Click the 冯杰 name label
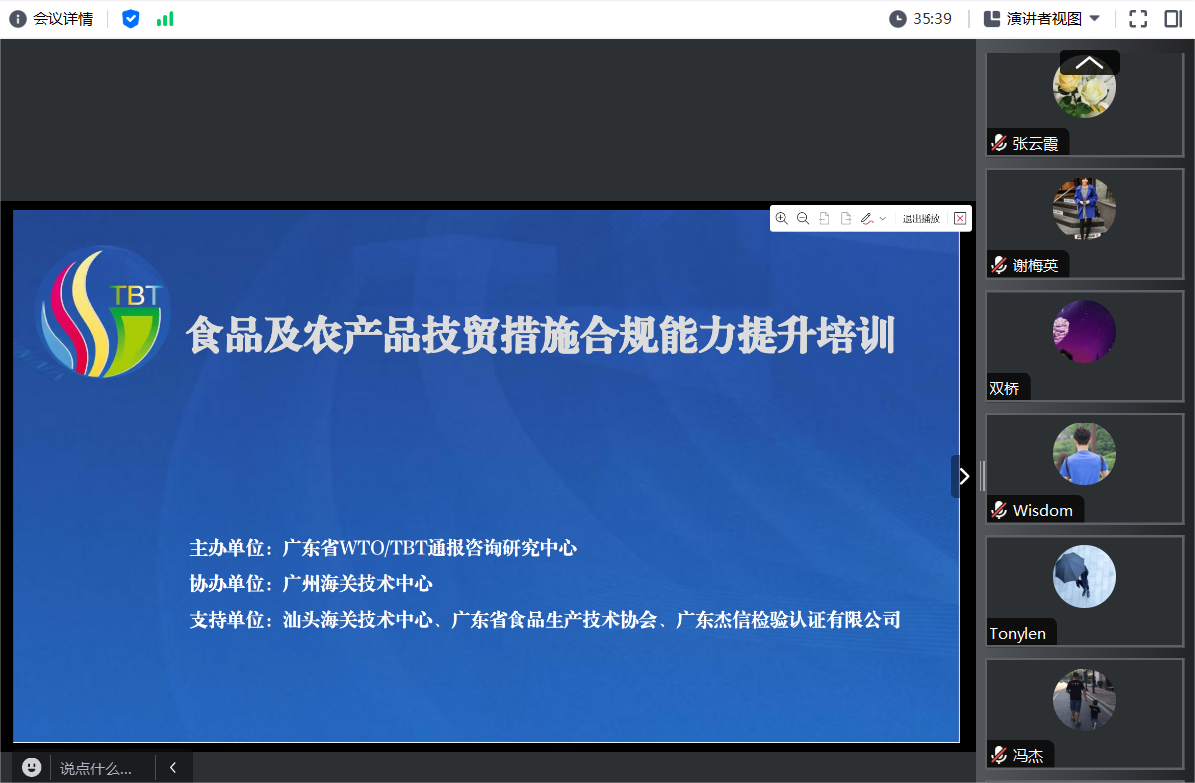This screenshot has width=1195, height=783. click(x=1027, y=756)
